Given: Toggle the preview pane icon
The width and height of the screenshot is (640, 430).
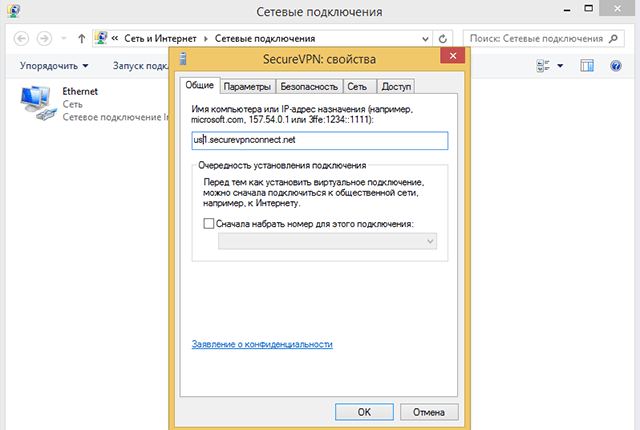Looking at the screenshot, I should [x=587, y=66].
